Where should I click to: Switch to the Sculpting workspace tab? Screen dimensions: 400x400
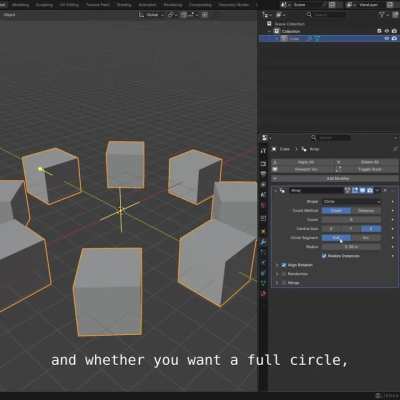tap(44, 5)
